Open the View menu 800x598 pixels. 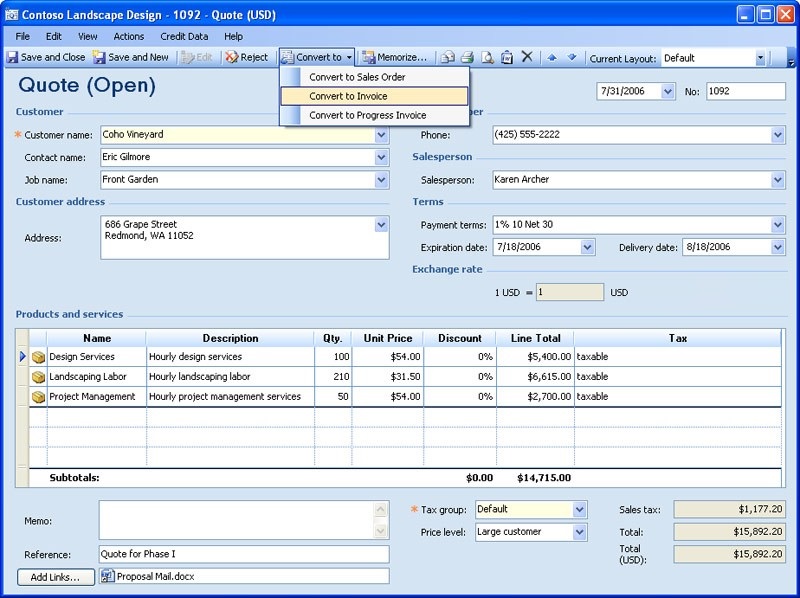coord(88,36)
